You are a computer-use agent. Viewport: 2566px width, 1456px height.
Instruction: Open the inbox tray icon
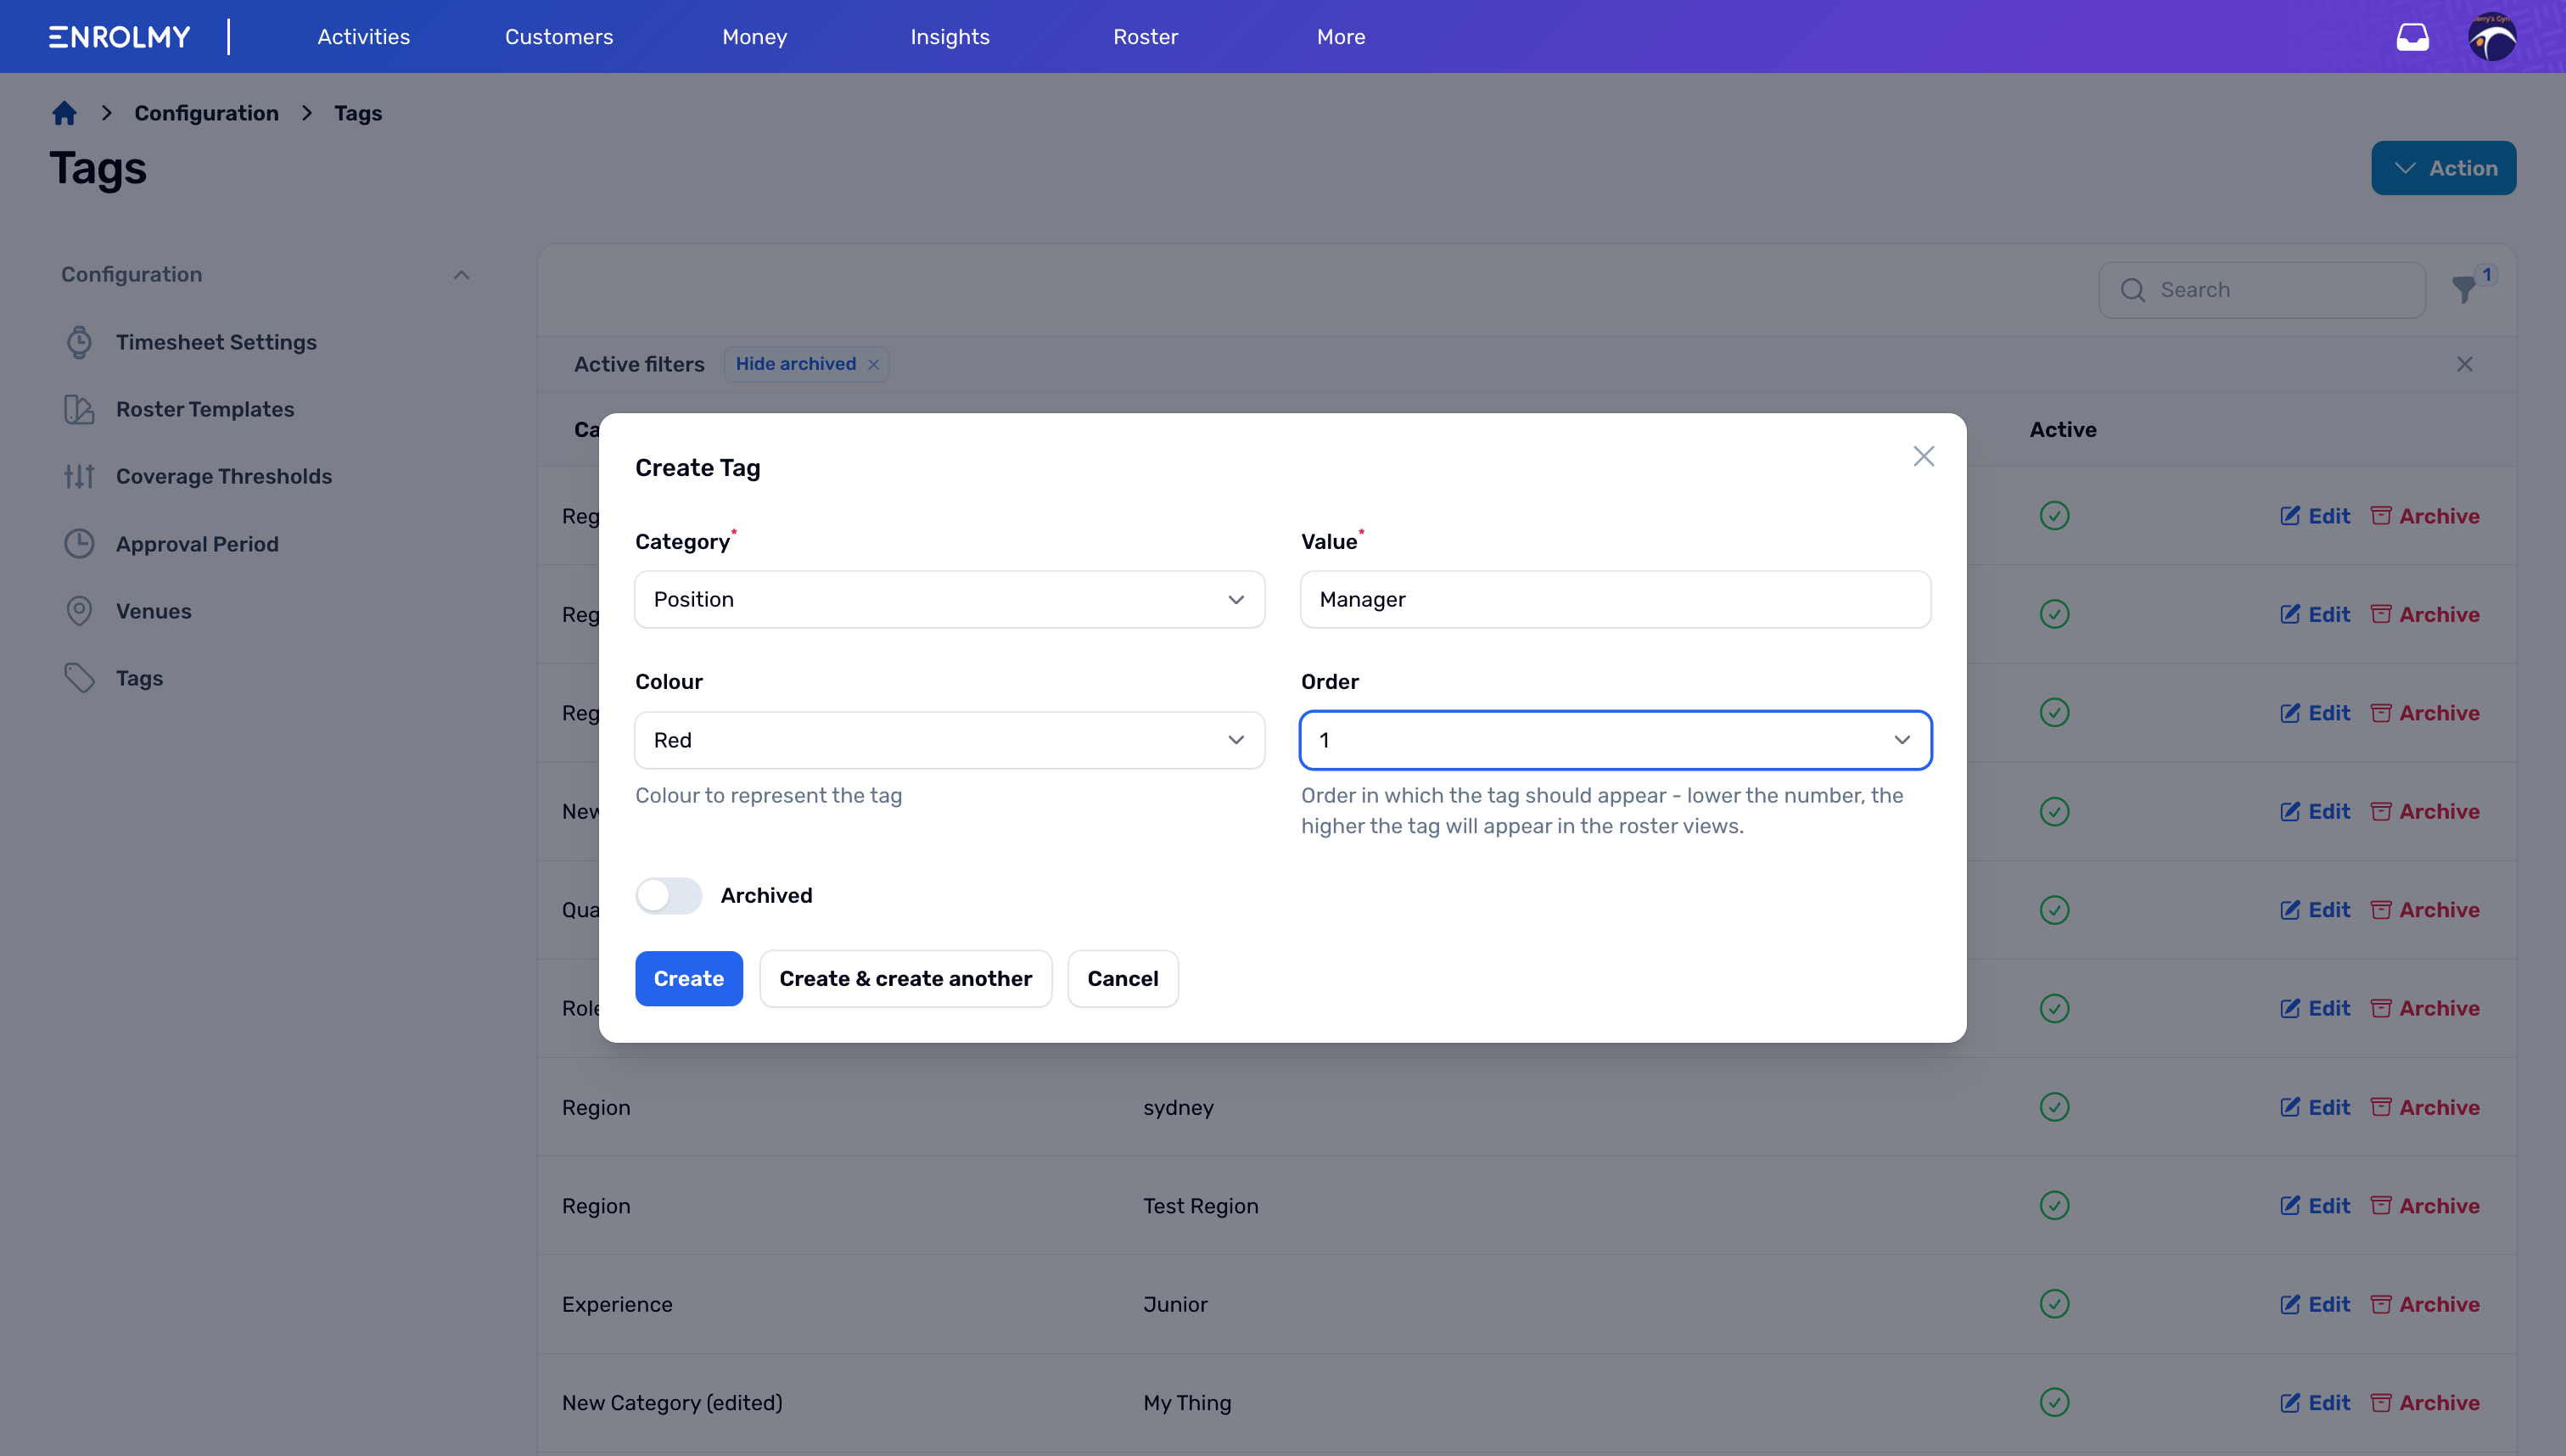(x=2412, y=37)
